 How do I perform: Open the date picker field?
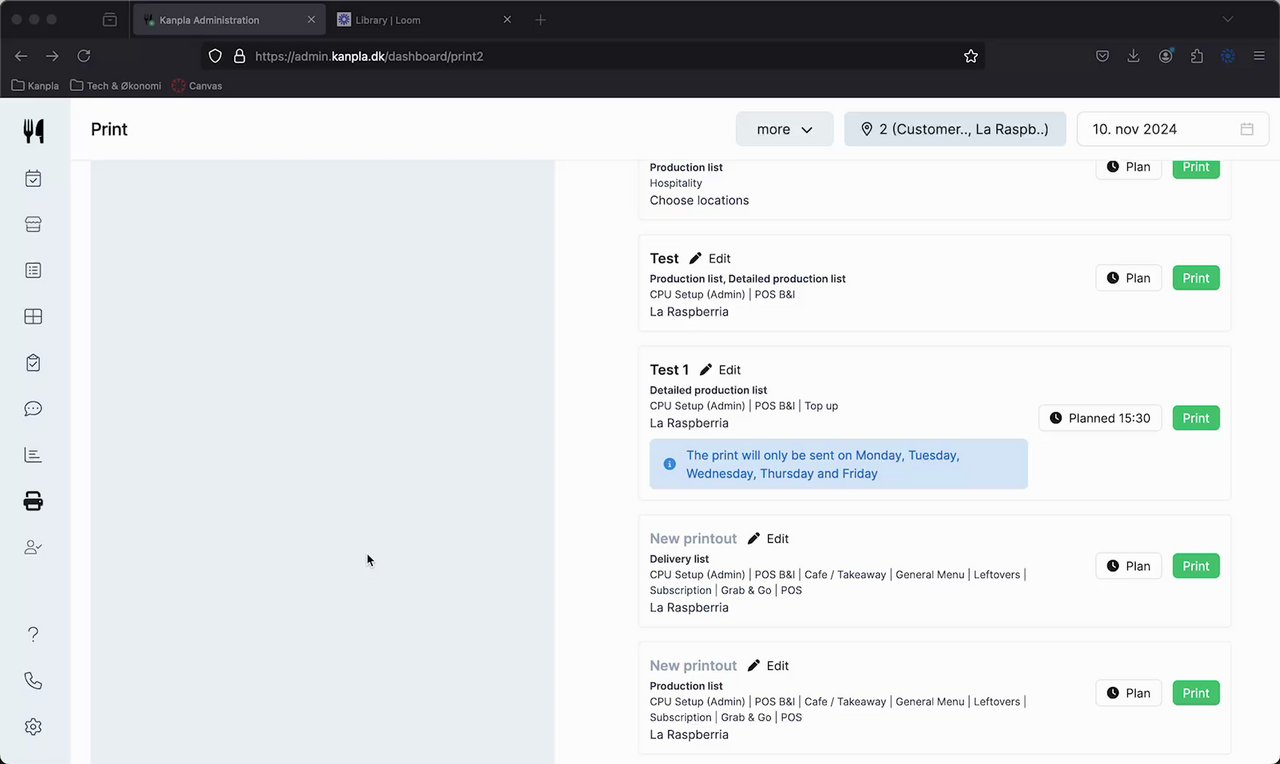tap(1172, 129)
